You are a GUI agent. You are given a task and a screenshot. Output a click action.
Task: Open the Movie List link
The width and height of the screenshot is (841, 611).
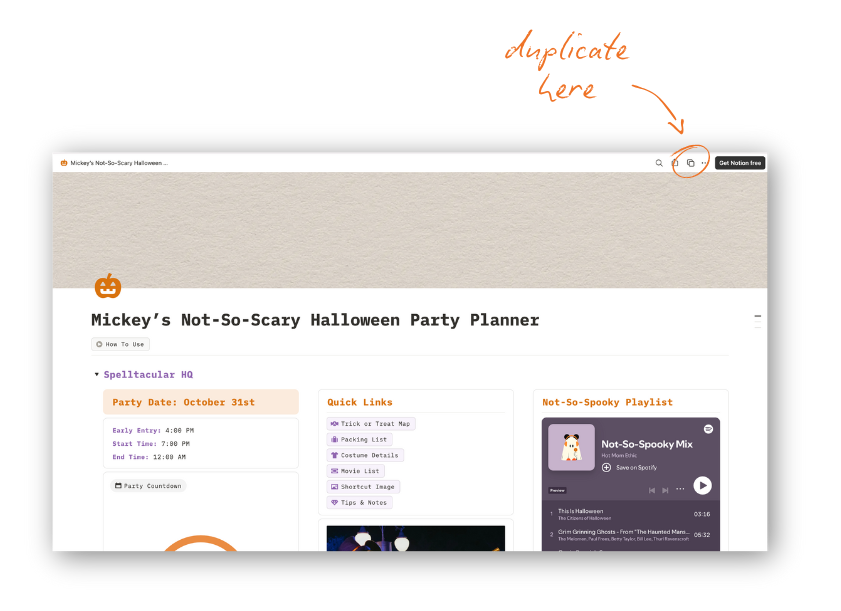point(355,471)
